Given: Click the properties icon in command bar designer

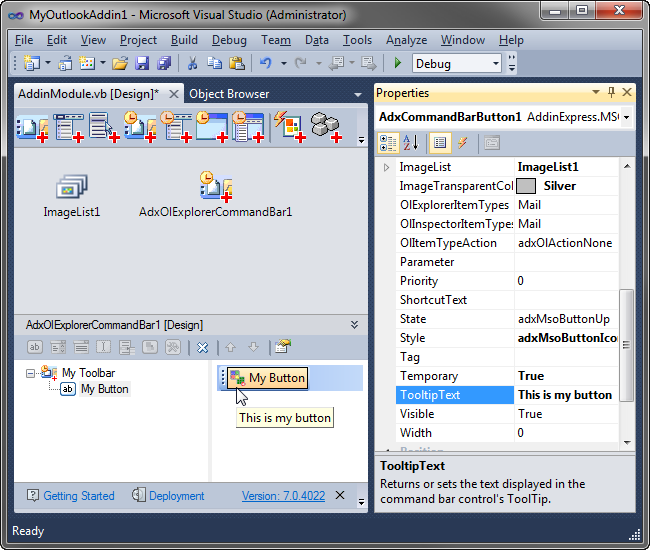Looking at the screenshot, I should [x=283, y=346].
